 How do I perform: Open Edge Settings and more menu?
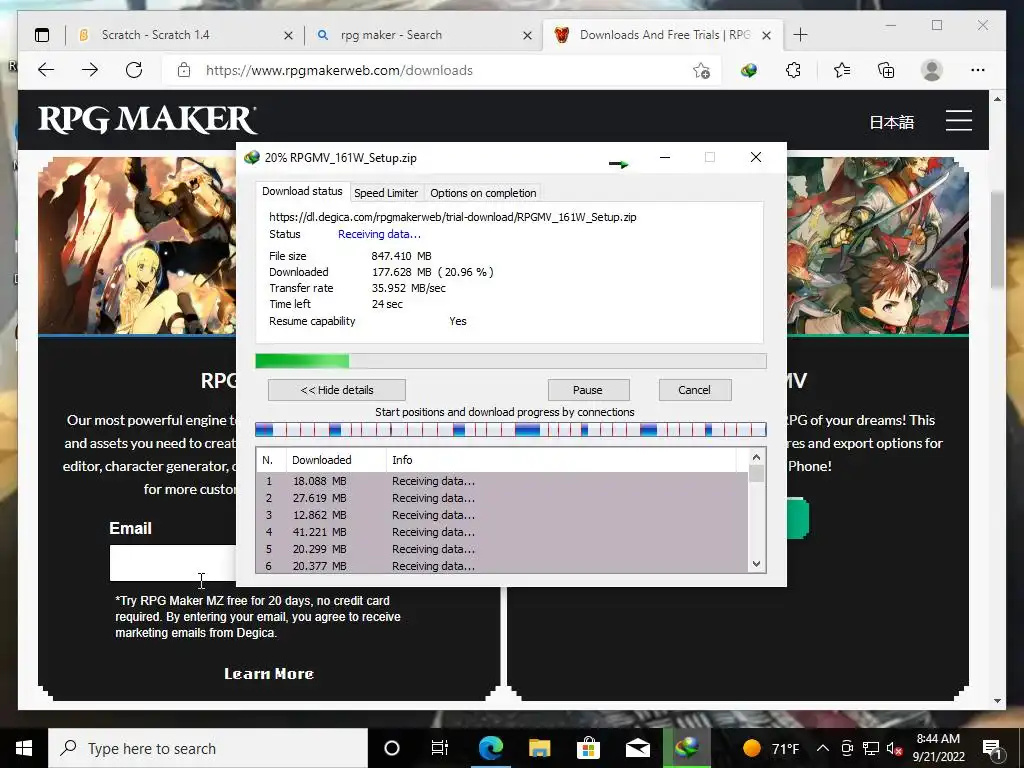pos(978,70)
